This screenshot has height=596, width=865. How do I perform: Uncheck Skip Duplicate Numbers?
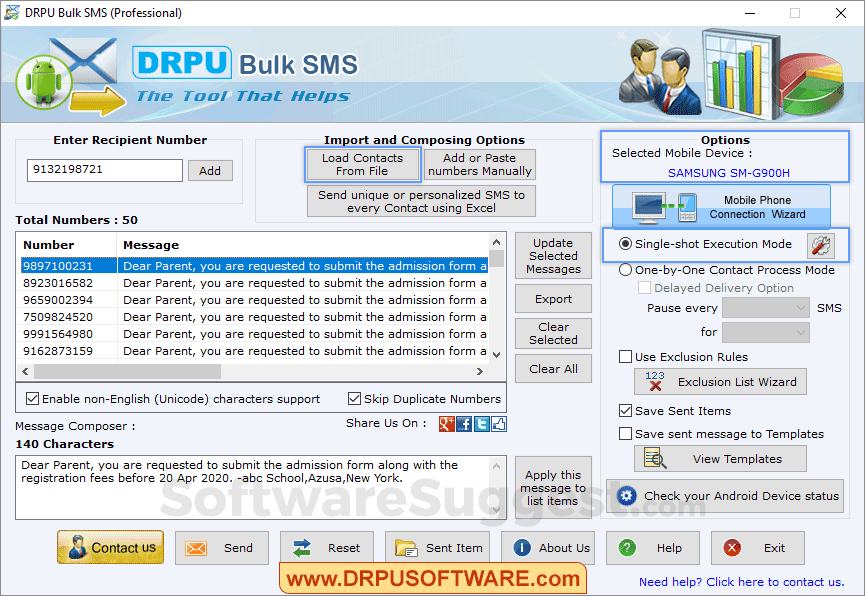coord(354,398)
